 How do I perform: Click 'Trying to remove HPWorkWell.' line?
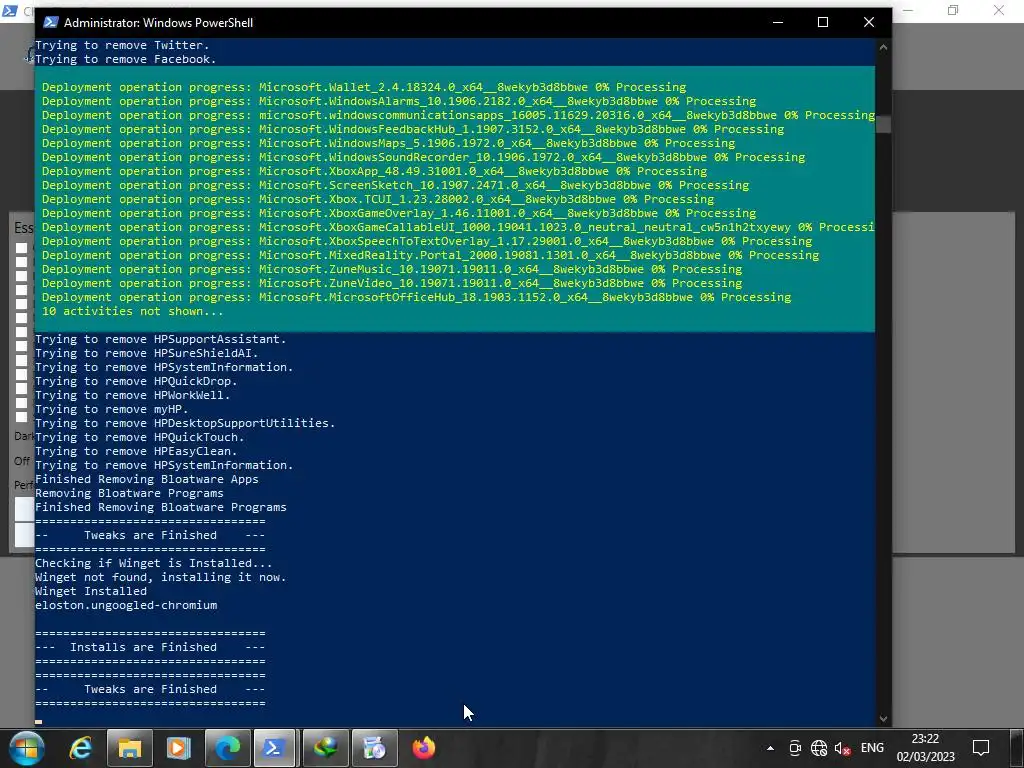coord(133,395)
